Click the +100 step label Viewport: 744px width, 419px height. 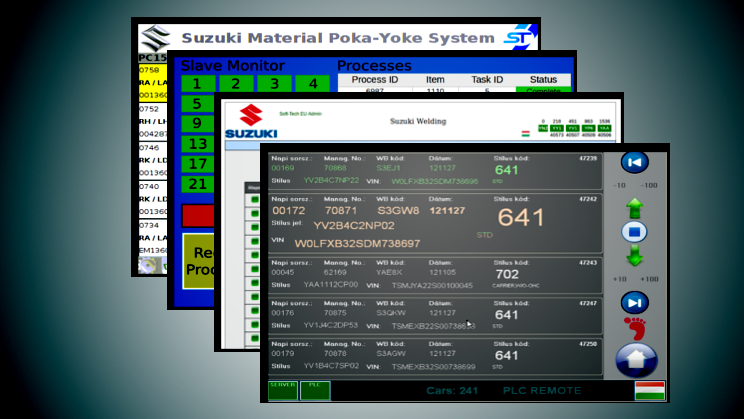649,279
